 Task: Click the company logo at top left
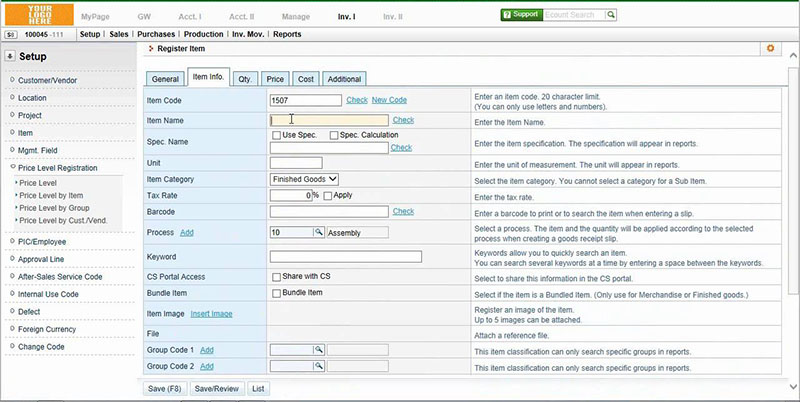(37, 14)
